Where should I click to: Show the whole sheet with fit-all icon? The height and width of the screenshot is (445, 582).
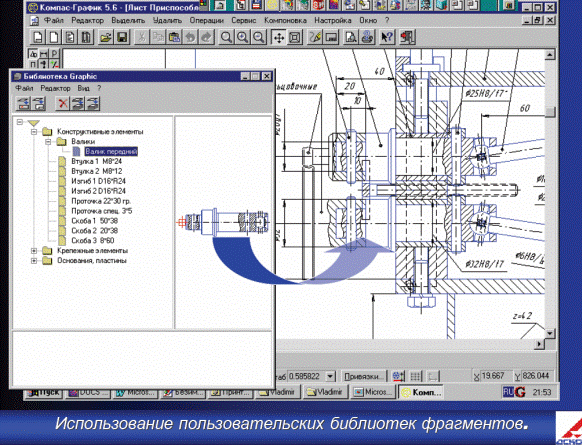click(x=295, y=37)
